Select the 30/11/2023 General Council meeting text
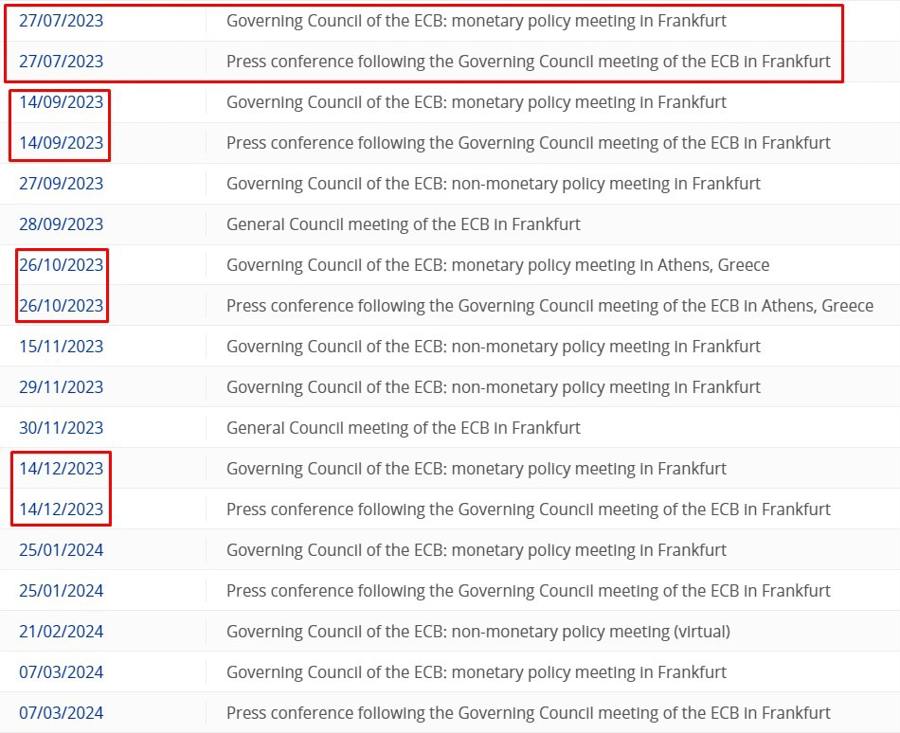Image resolution: width=900 pixels, height=733 pixels. 403,428
